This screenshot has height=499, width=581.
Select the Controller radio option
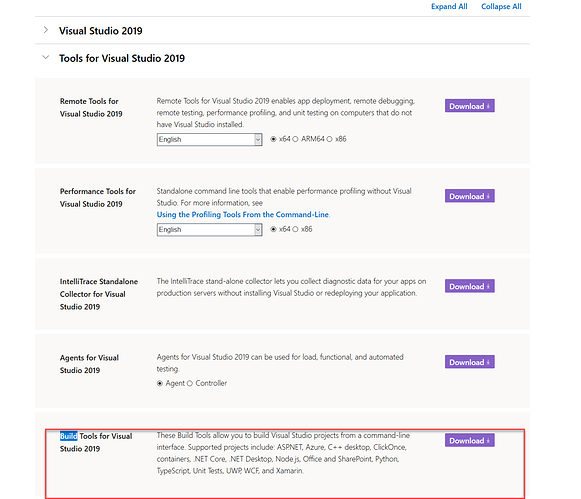click(x=190, y=383)
